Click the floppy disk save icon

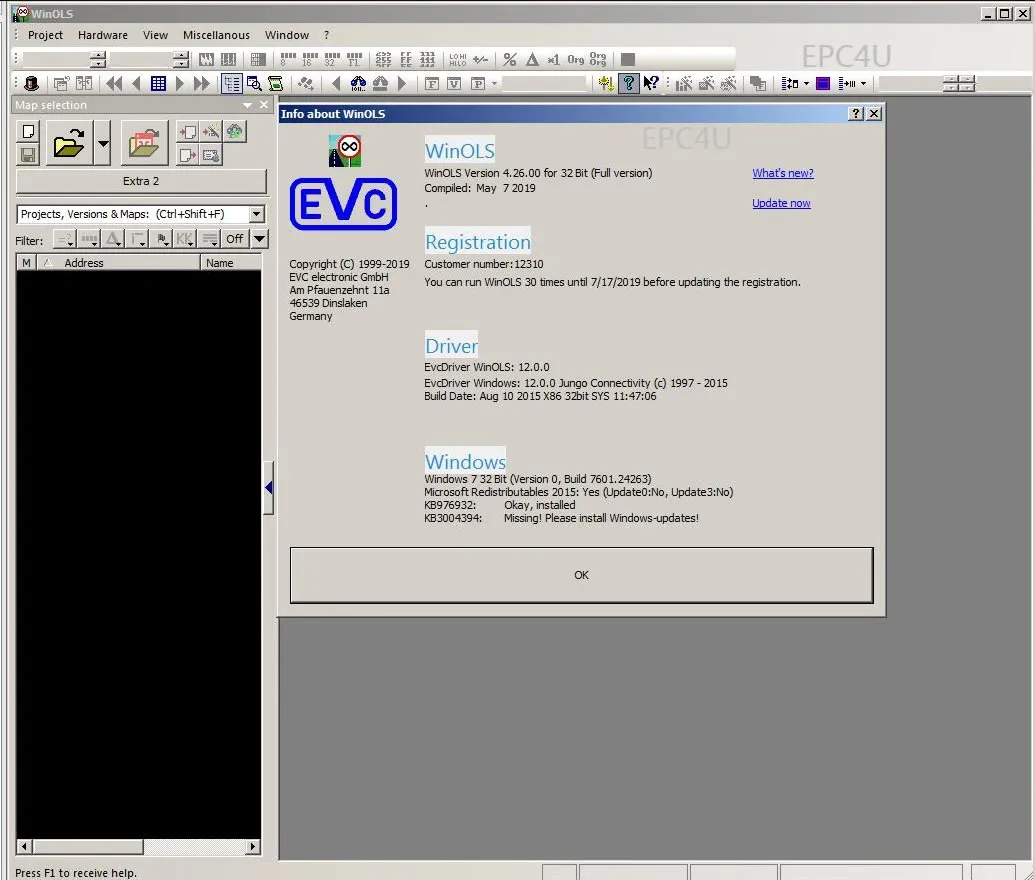coord(28,155)
